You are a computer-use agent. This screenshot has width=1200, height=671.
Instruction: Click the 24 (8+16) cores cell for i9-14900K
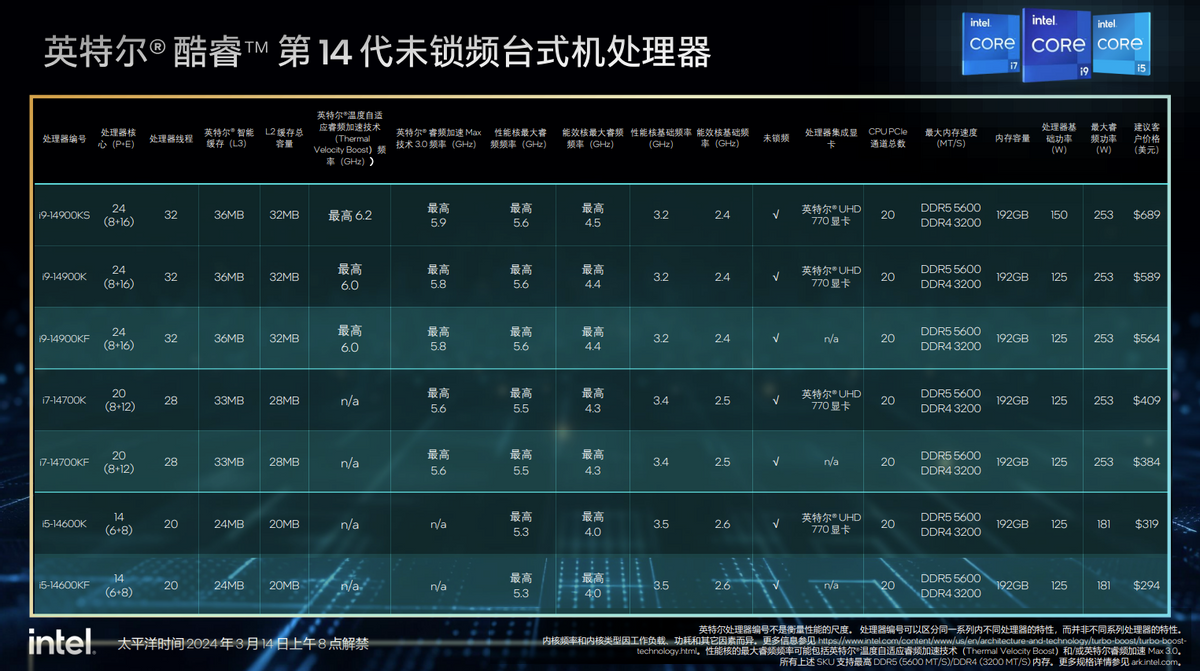tap(118, 277)
